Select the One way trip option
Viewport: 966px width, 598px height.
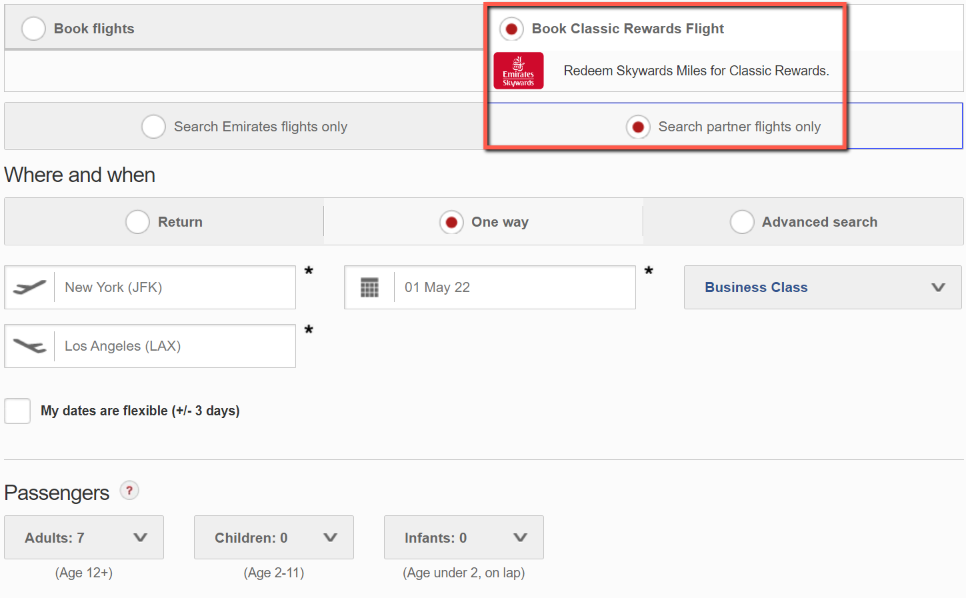coord(484,222)
